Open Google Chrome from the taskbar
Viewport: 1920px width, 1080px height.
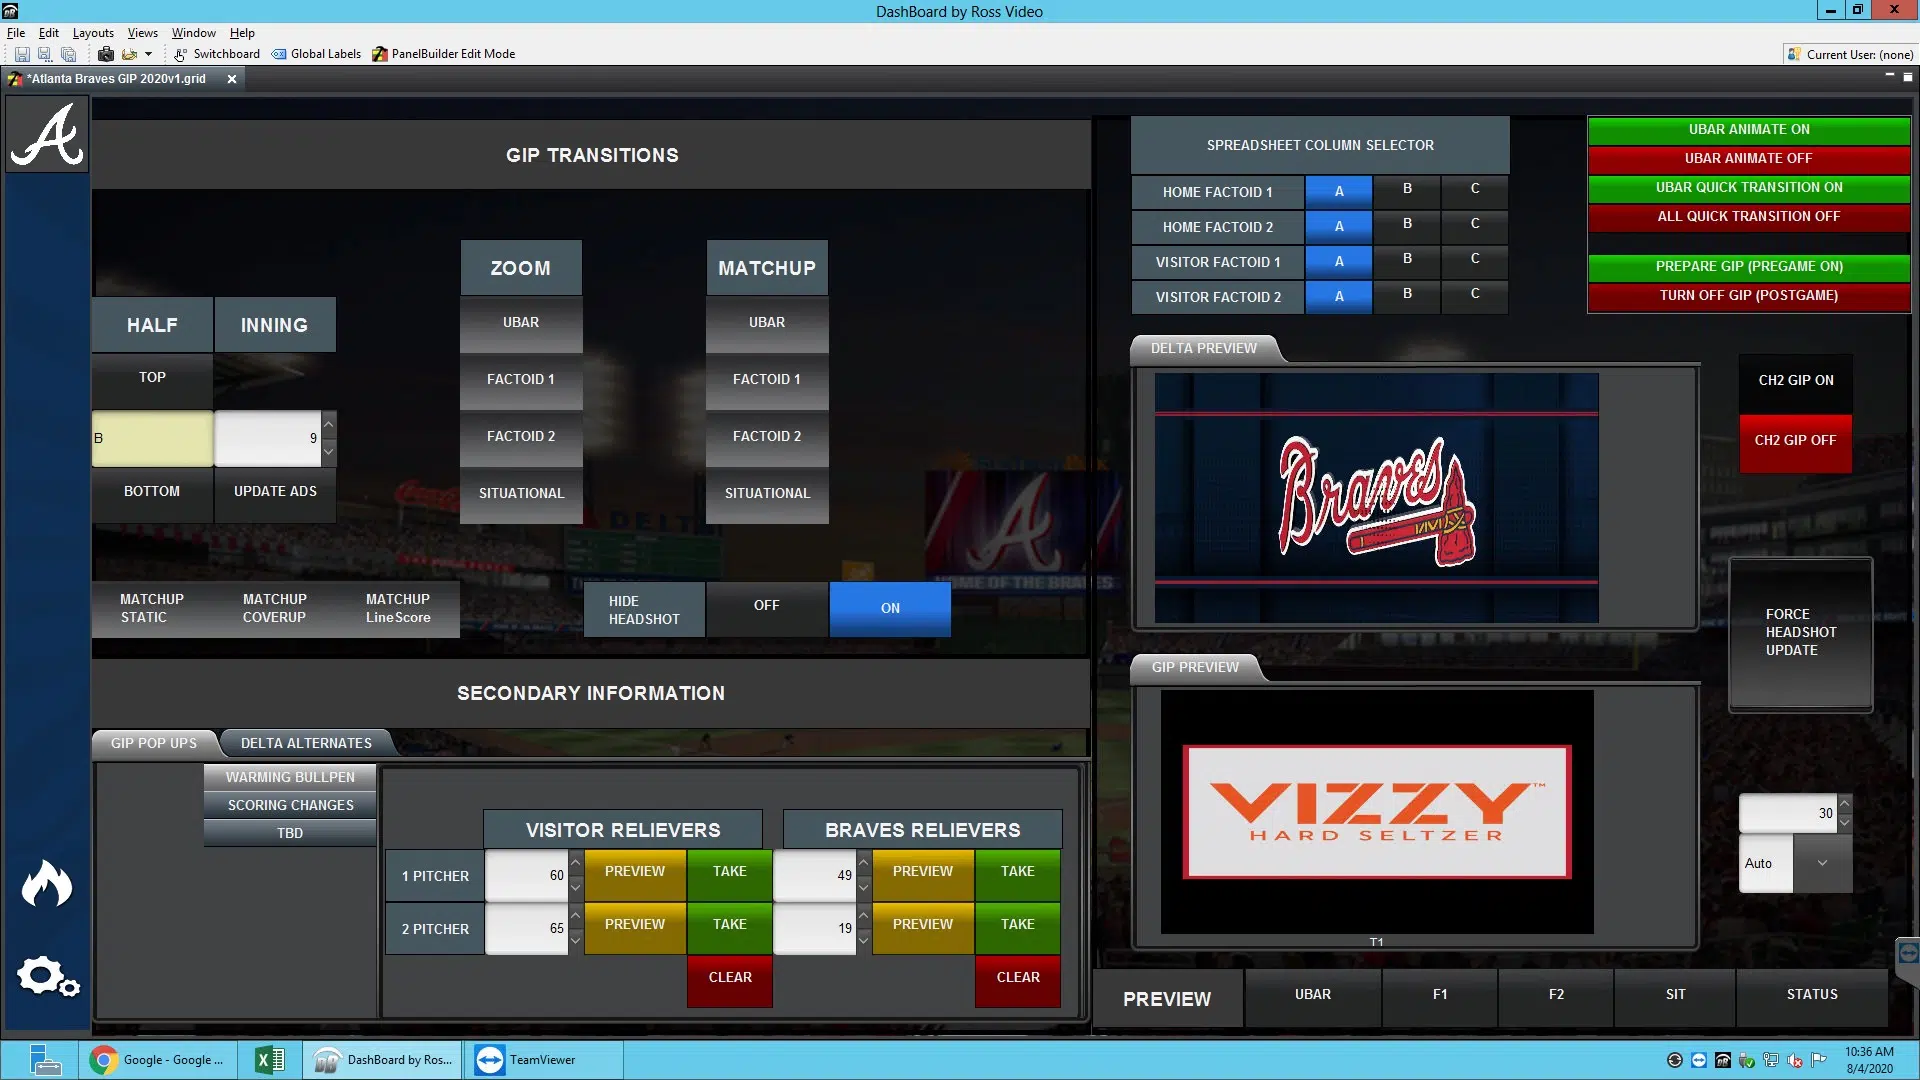click(x=158, y=1060)
